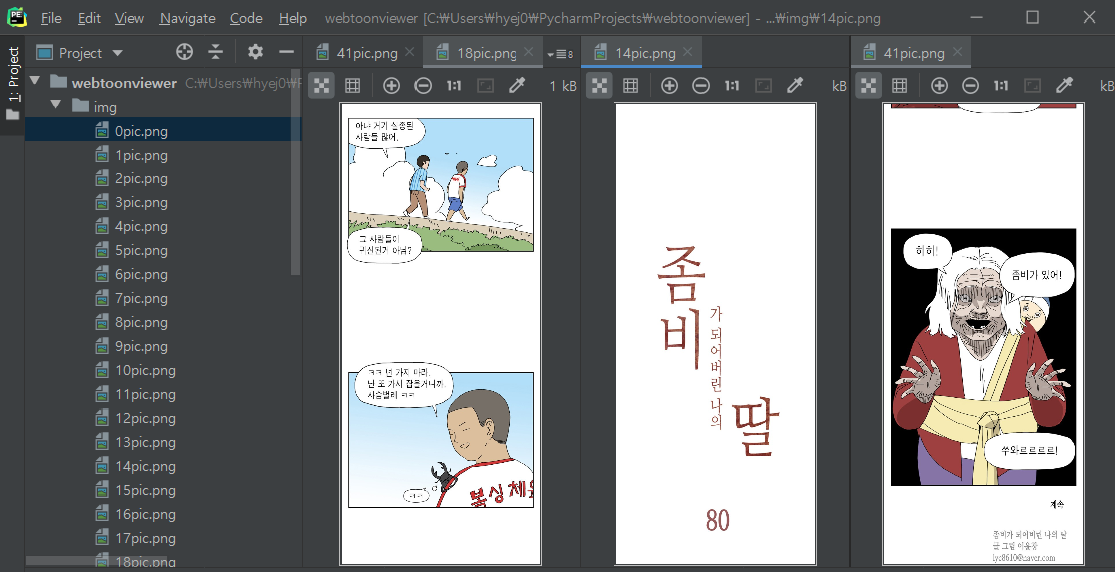Open the Help menu
Viewport: 1115px width, 572px height.
click(292, 18)
